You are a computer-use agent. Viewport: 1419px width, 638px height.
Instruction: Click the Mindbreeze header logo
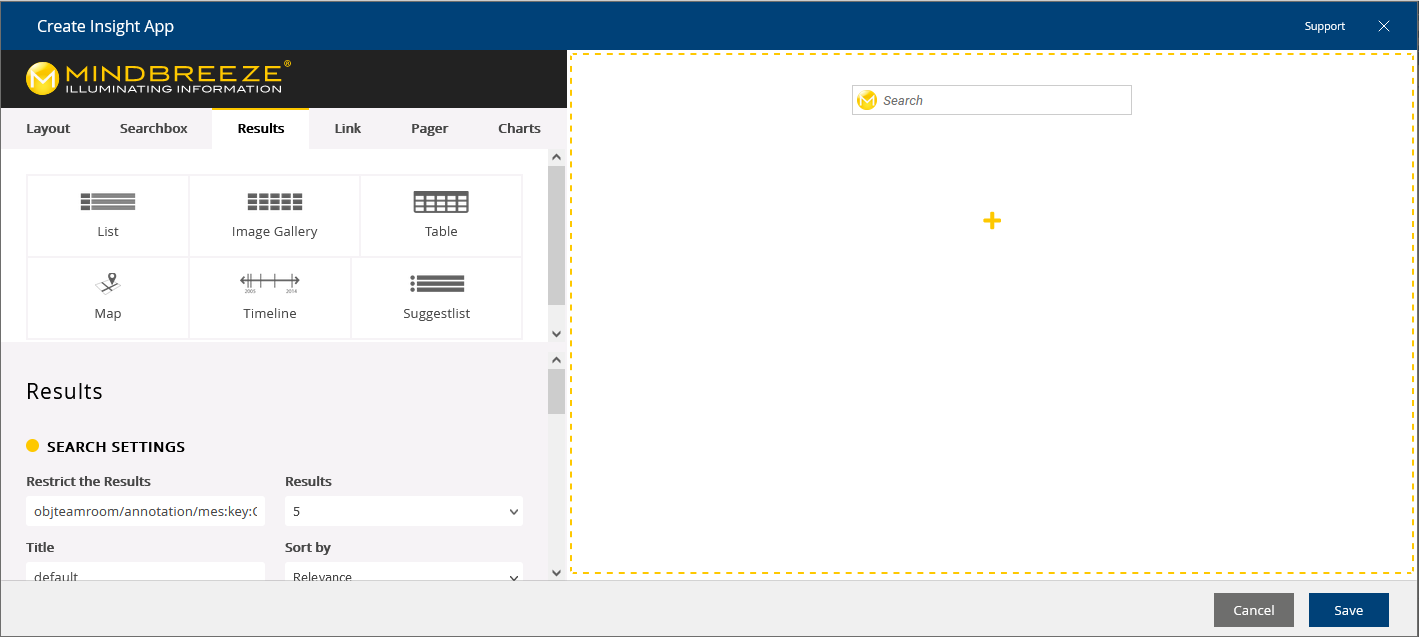tap(159, 78)
